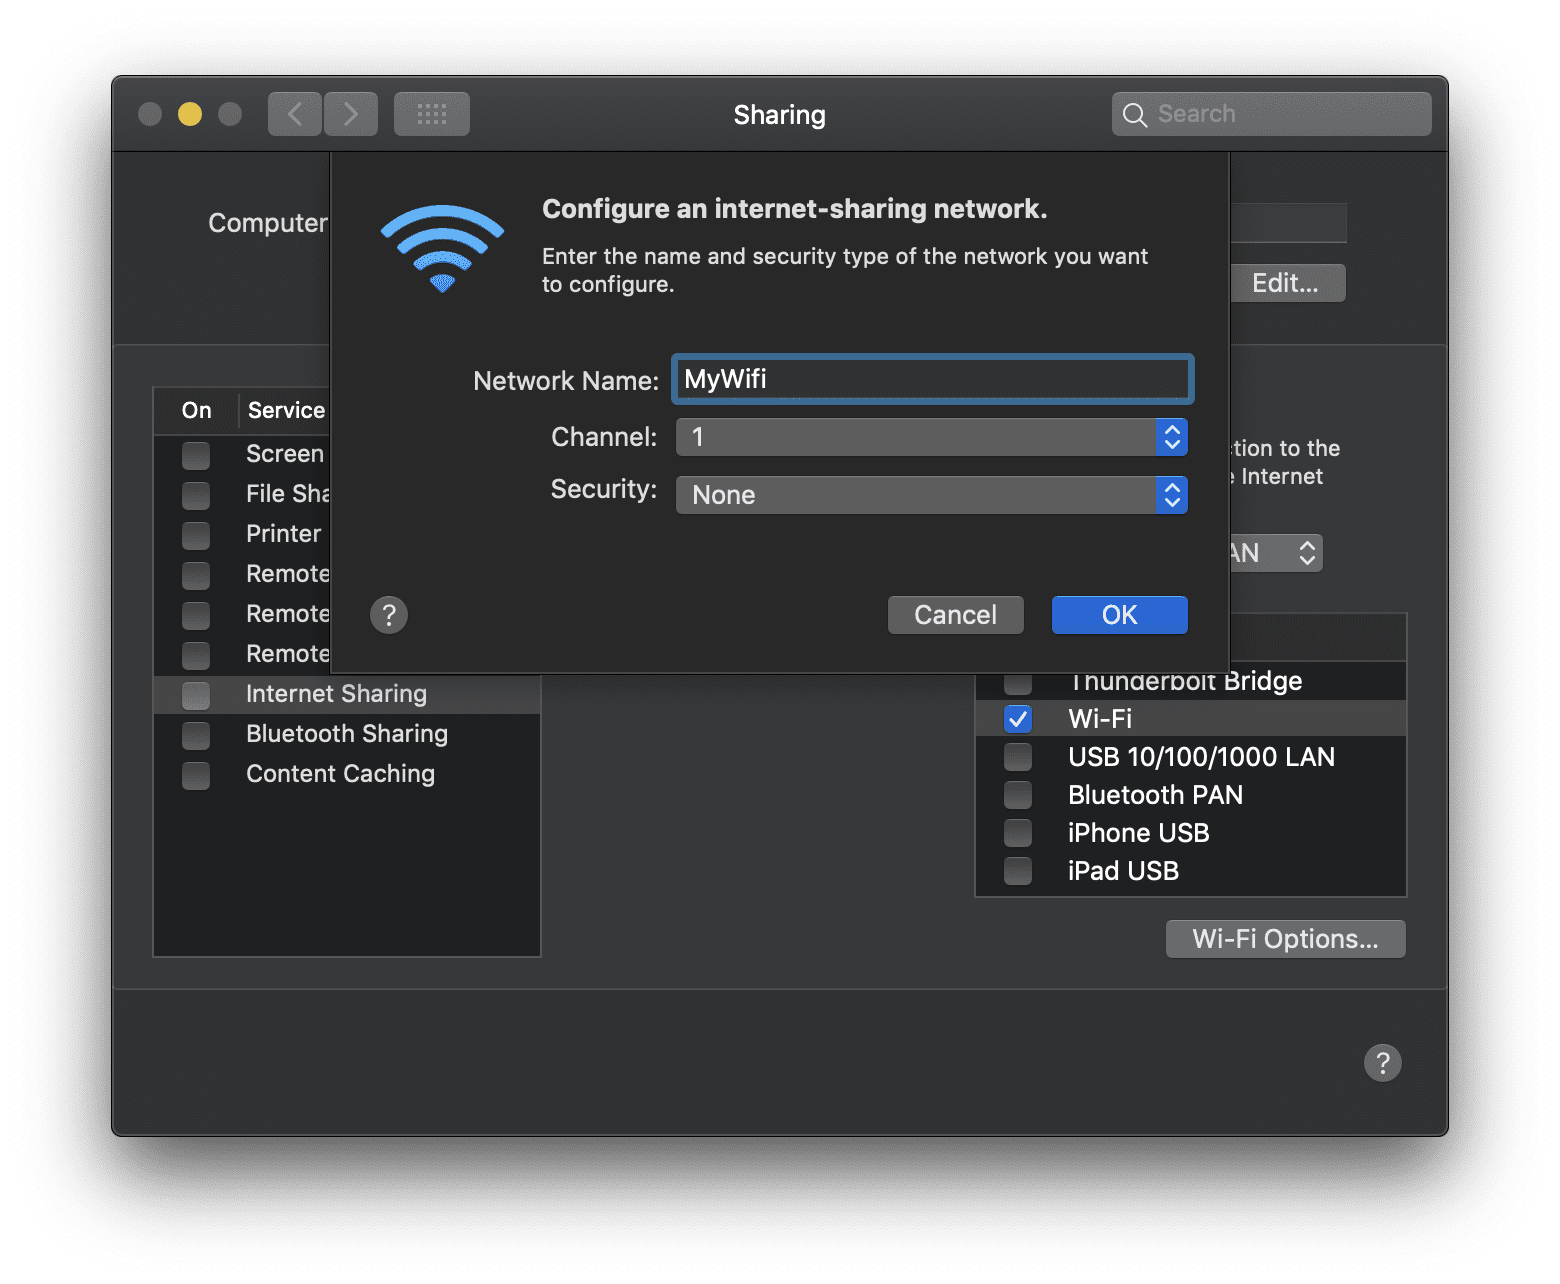Viewport: 1560px width, 1284px height.
Task: Enable the Internet Sharing checkbox
Action: click(195, 695)
